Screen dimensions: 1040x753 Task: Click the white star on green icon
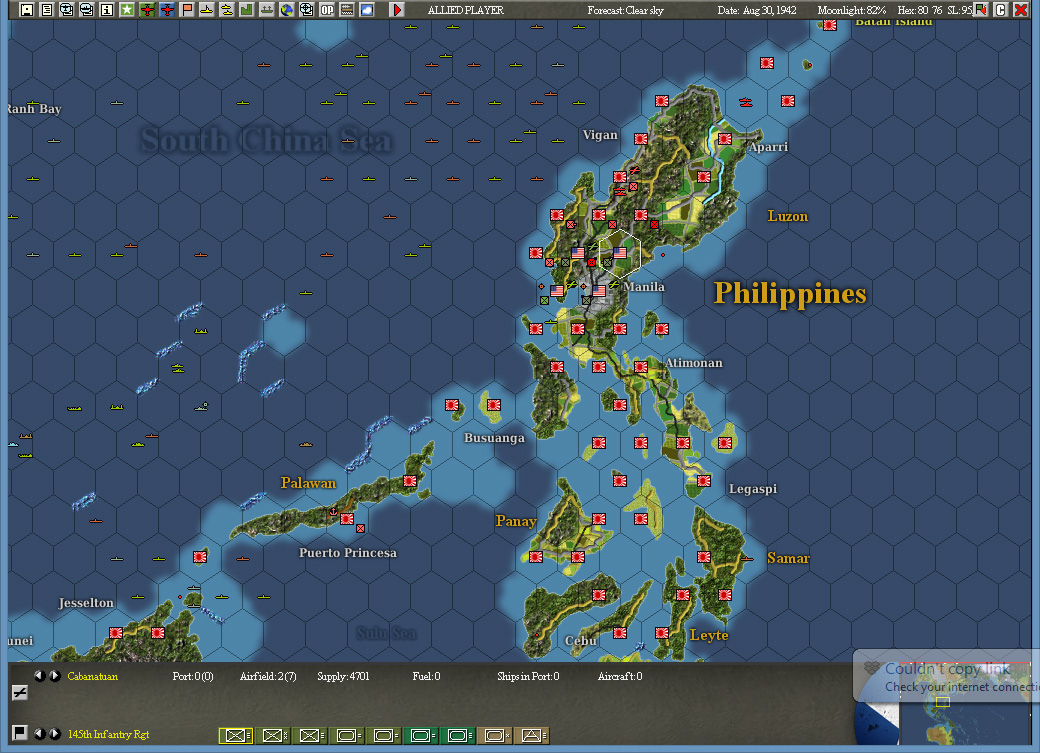pos(127,9)
